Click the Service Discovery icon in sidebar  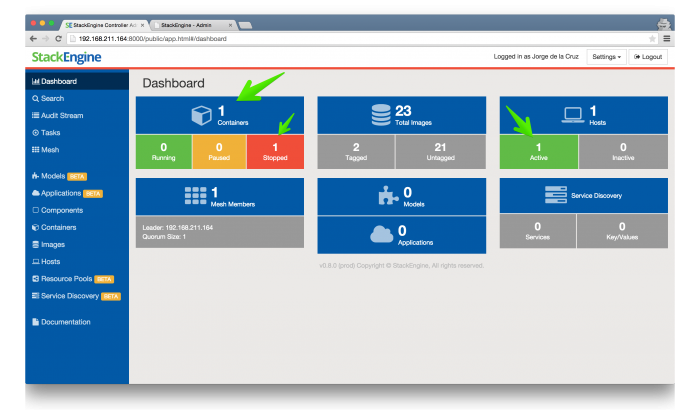coord(36,295)
